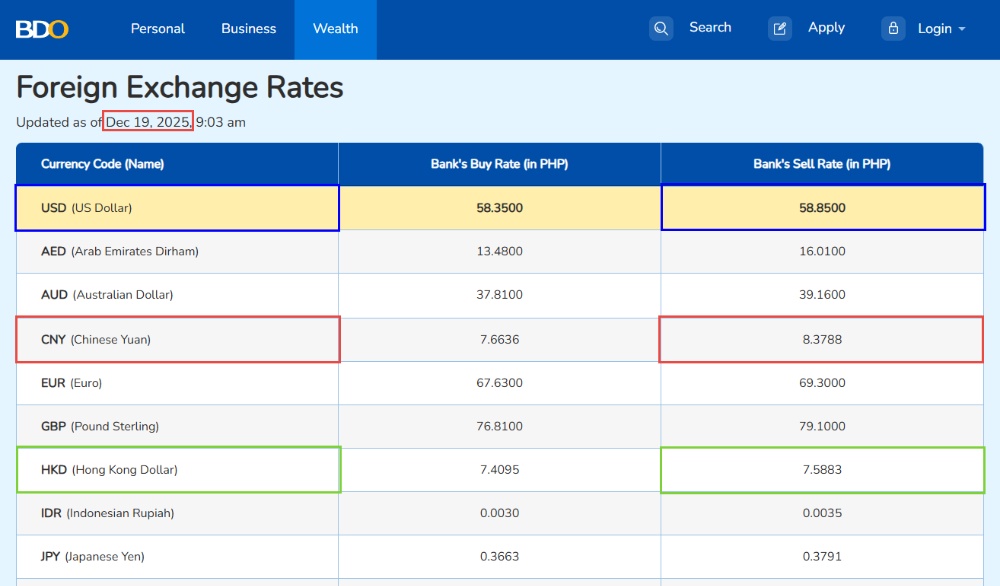The width and height of the screenshot is (1000, 586).
Task: Click the BDO logo
Action: 42,29
